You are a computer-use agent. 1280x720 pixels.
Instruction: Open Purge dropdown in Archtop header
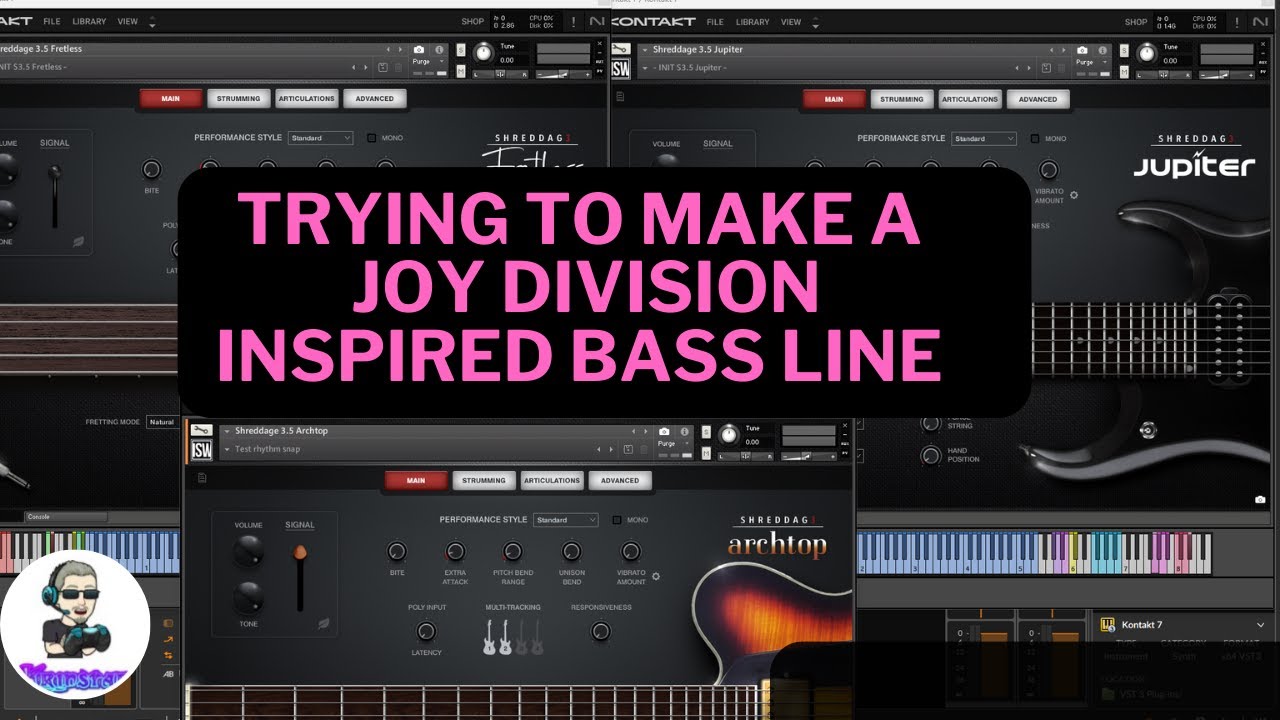pos(675,443)
